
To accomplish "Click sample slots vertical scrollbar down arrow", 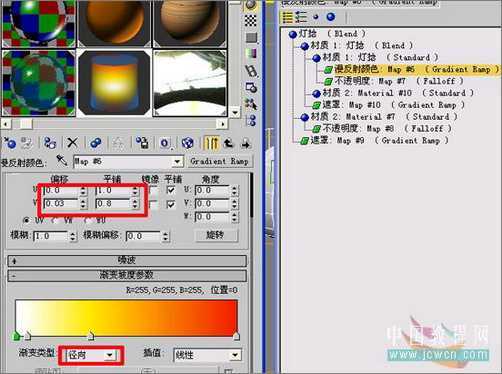I will coord(235,113).
